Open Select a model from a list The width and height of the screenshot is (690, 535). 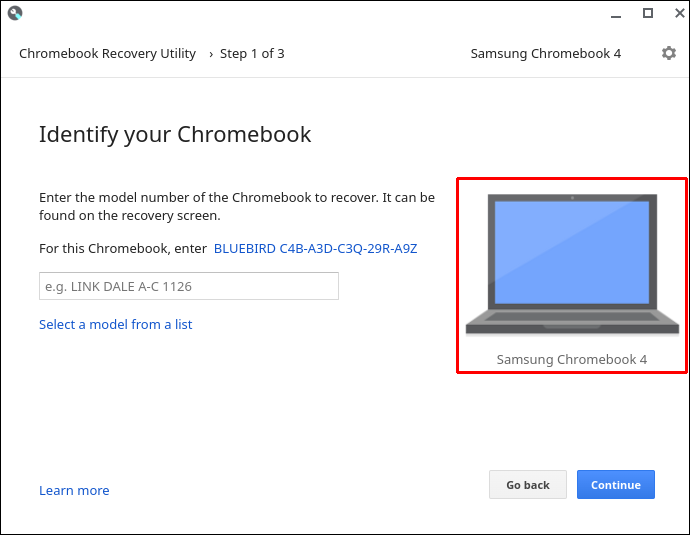(115, 325)
